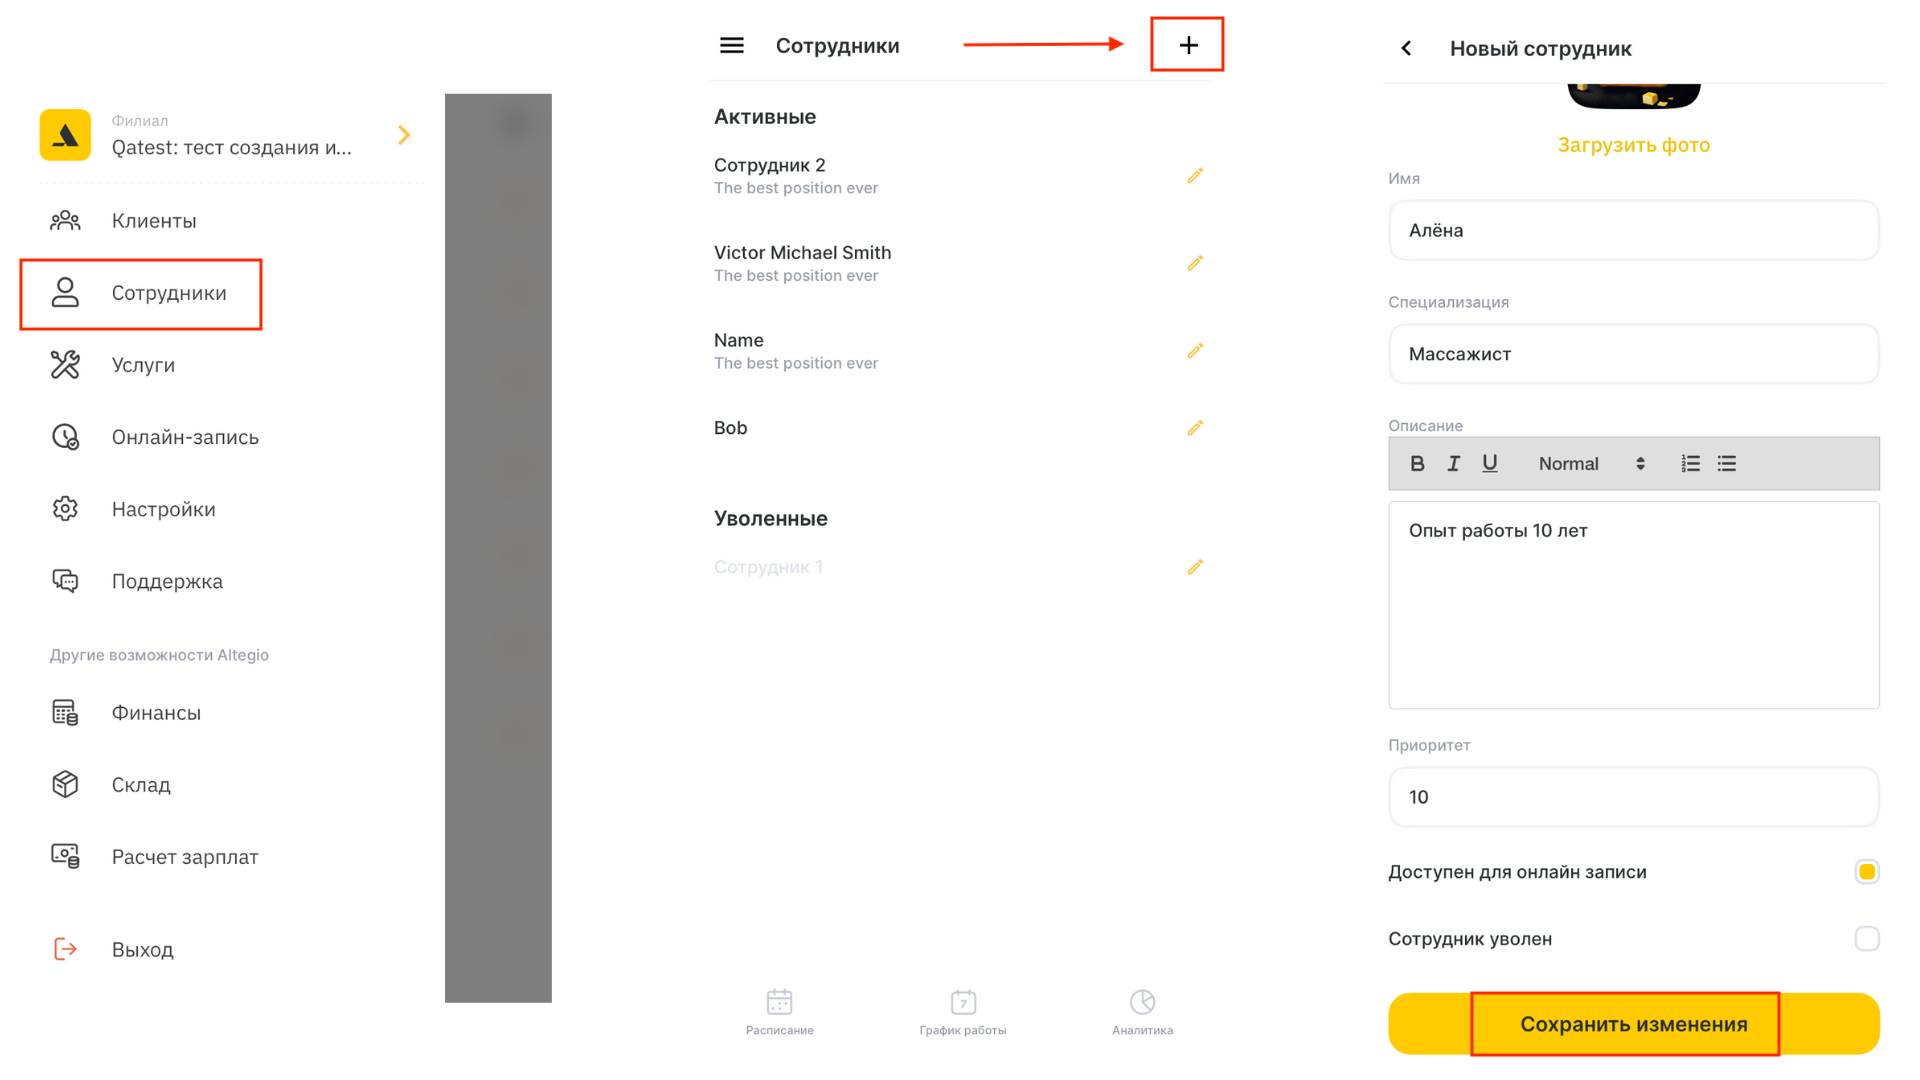Open Расчет зарплат section
1920x1080 pixels.
(185, 856)
